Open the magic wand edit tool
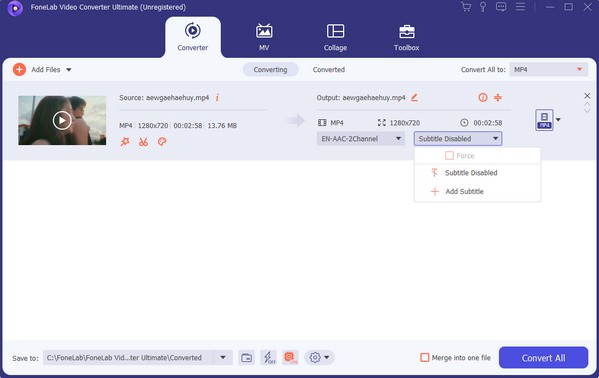This screenshot has width=599, height=378. click(x=125, y=142)
